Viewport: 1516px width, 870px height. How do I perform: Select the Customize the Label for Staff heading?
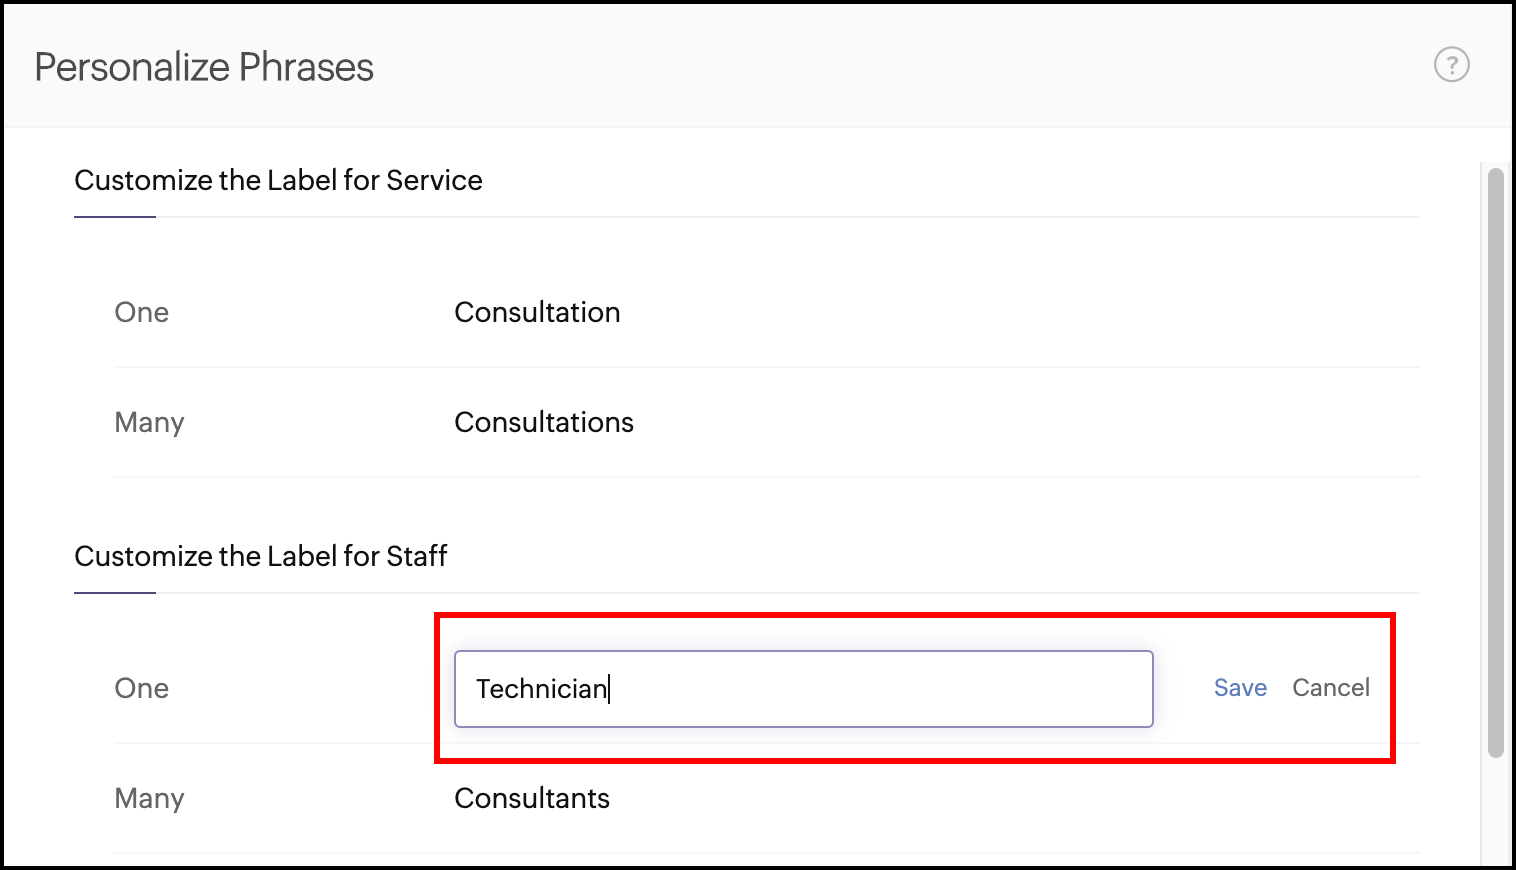point(260,556)
